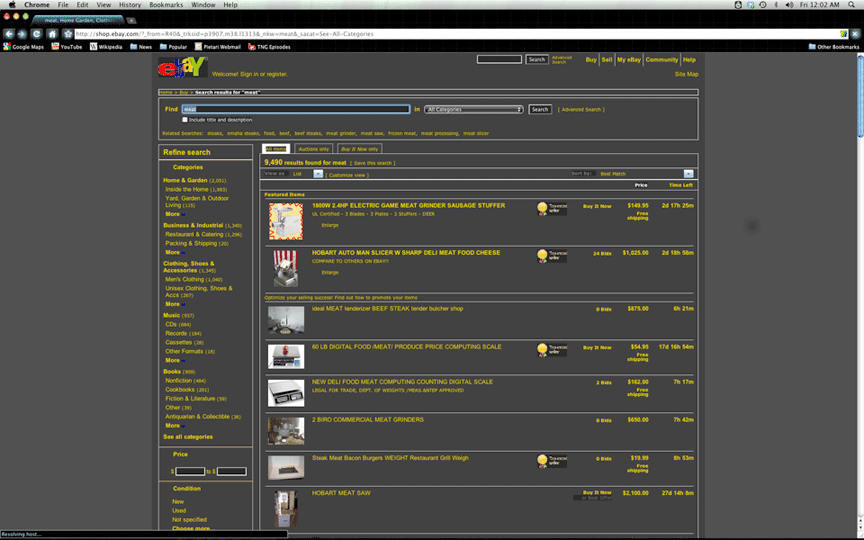
Task: Open the volume control in the menu bar
Action: pos(789,4)
